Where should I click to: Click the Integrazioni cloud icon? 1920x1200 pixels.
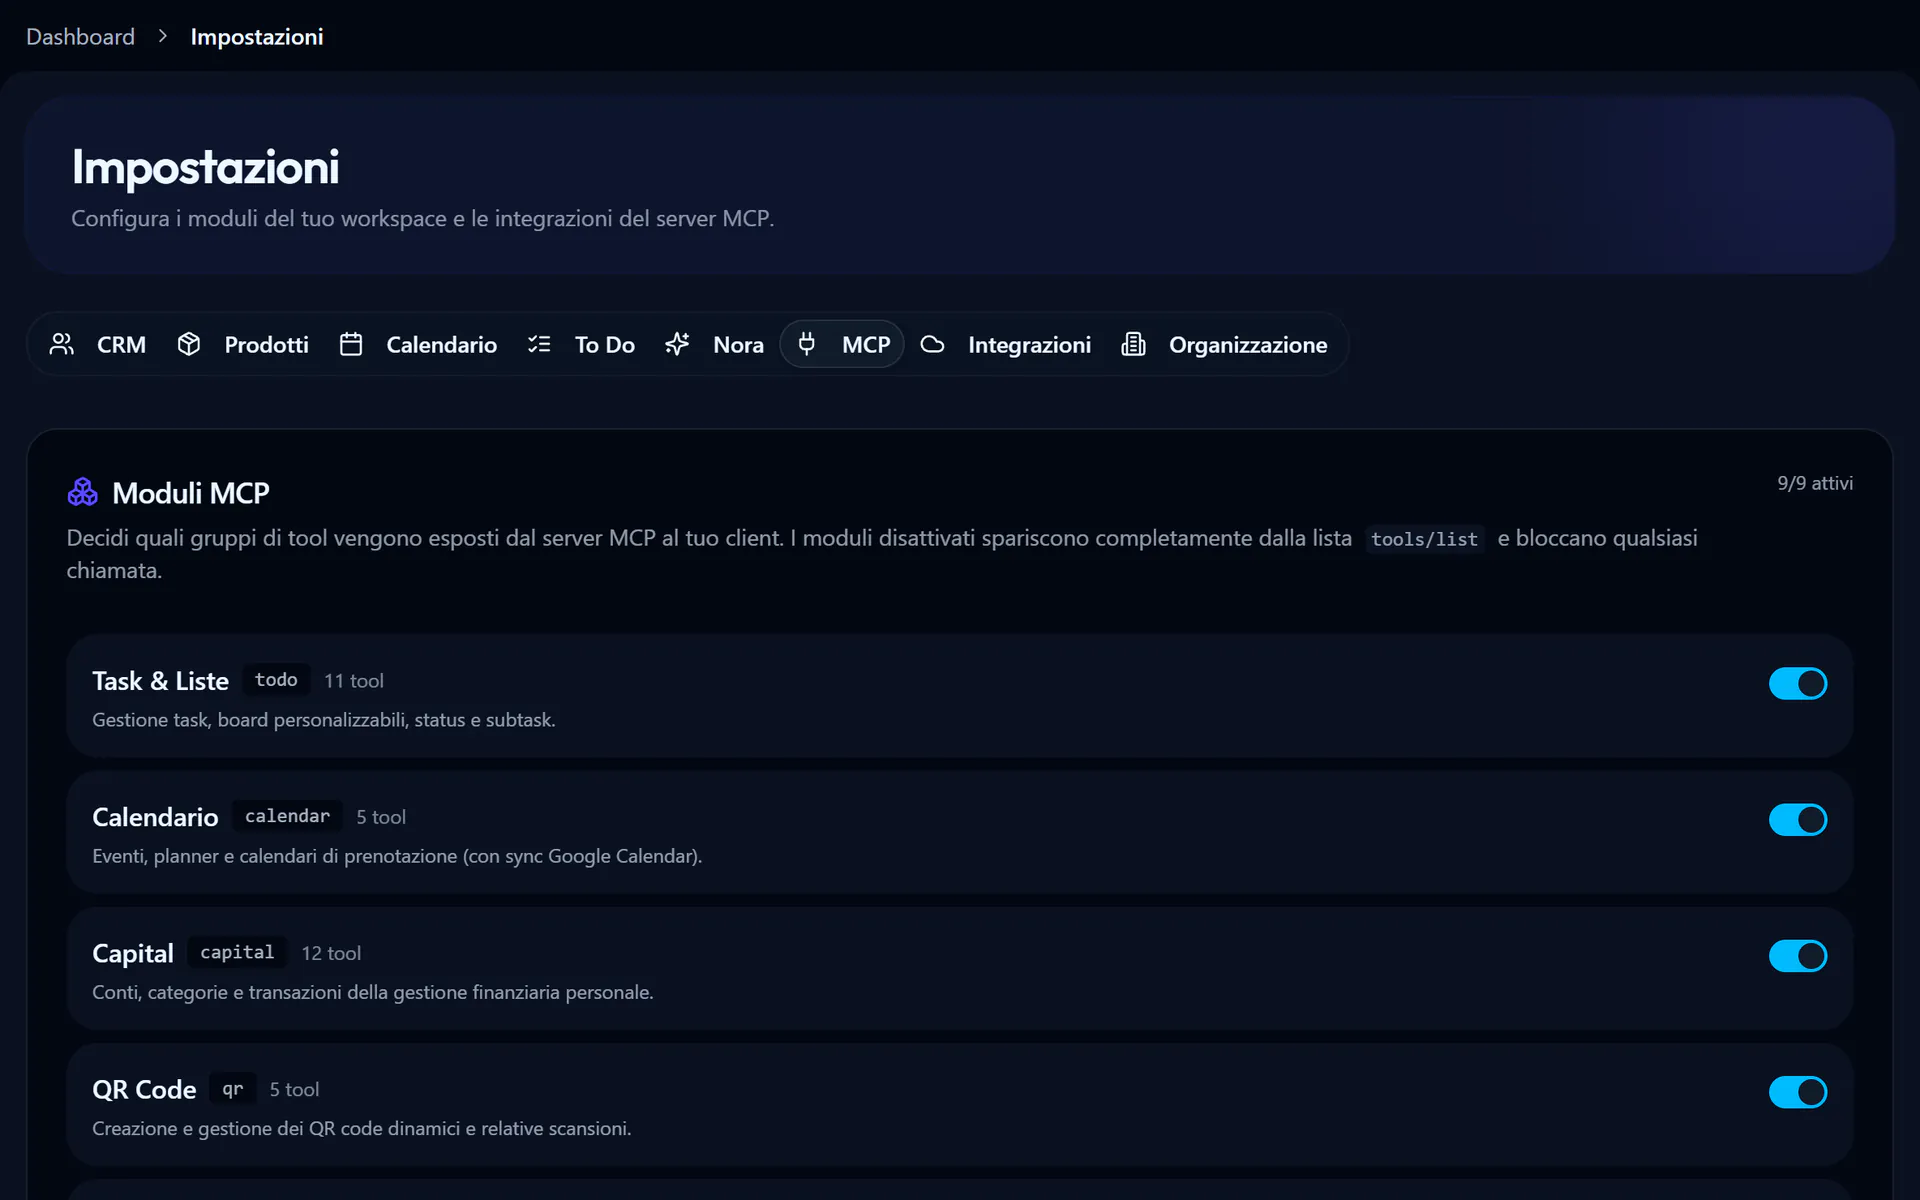click(932, 344)
